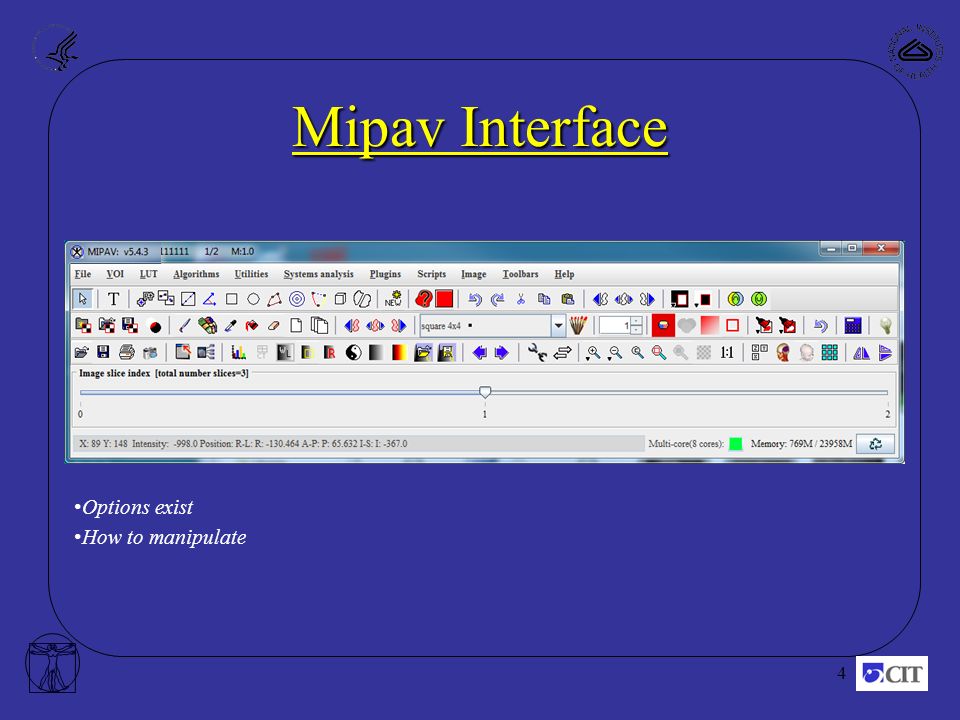Cut the selected VOI with scissors icon
Image resolution: width=960 pixels, height=720 pixels.
tap(520, 299)
